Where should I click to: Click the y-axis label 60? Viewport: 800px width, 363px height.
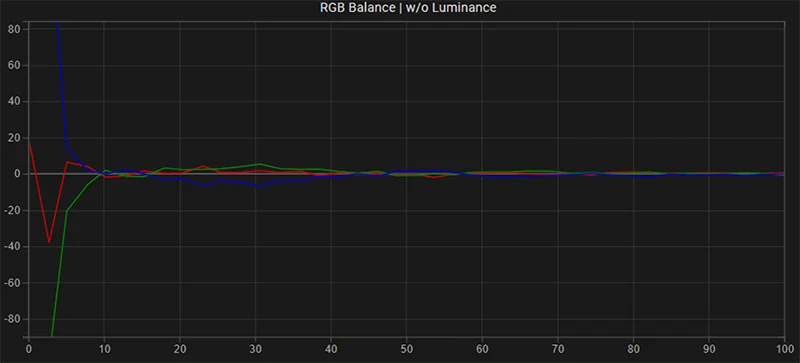14,65
